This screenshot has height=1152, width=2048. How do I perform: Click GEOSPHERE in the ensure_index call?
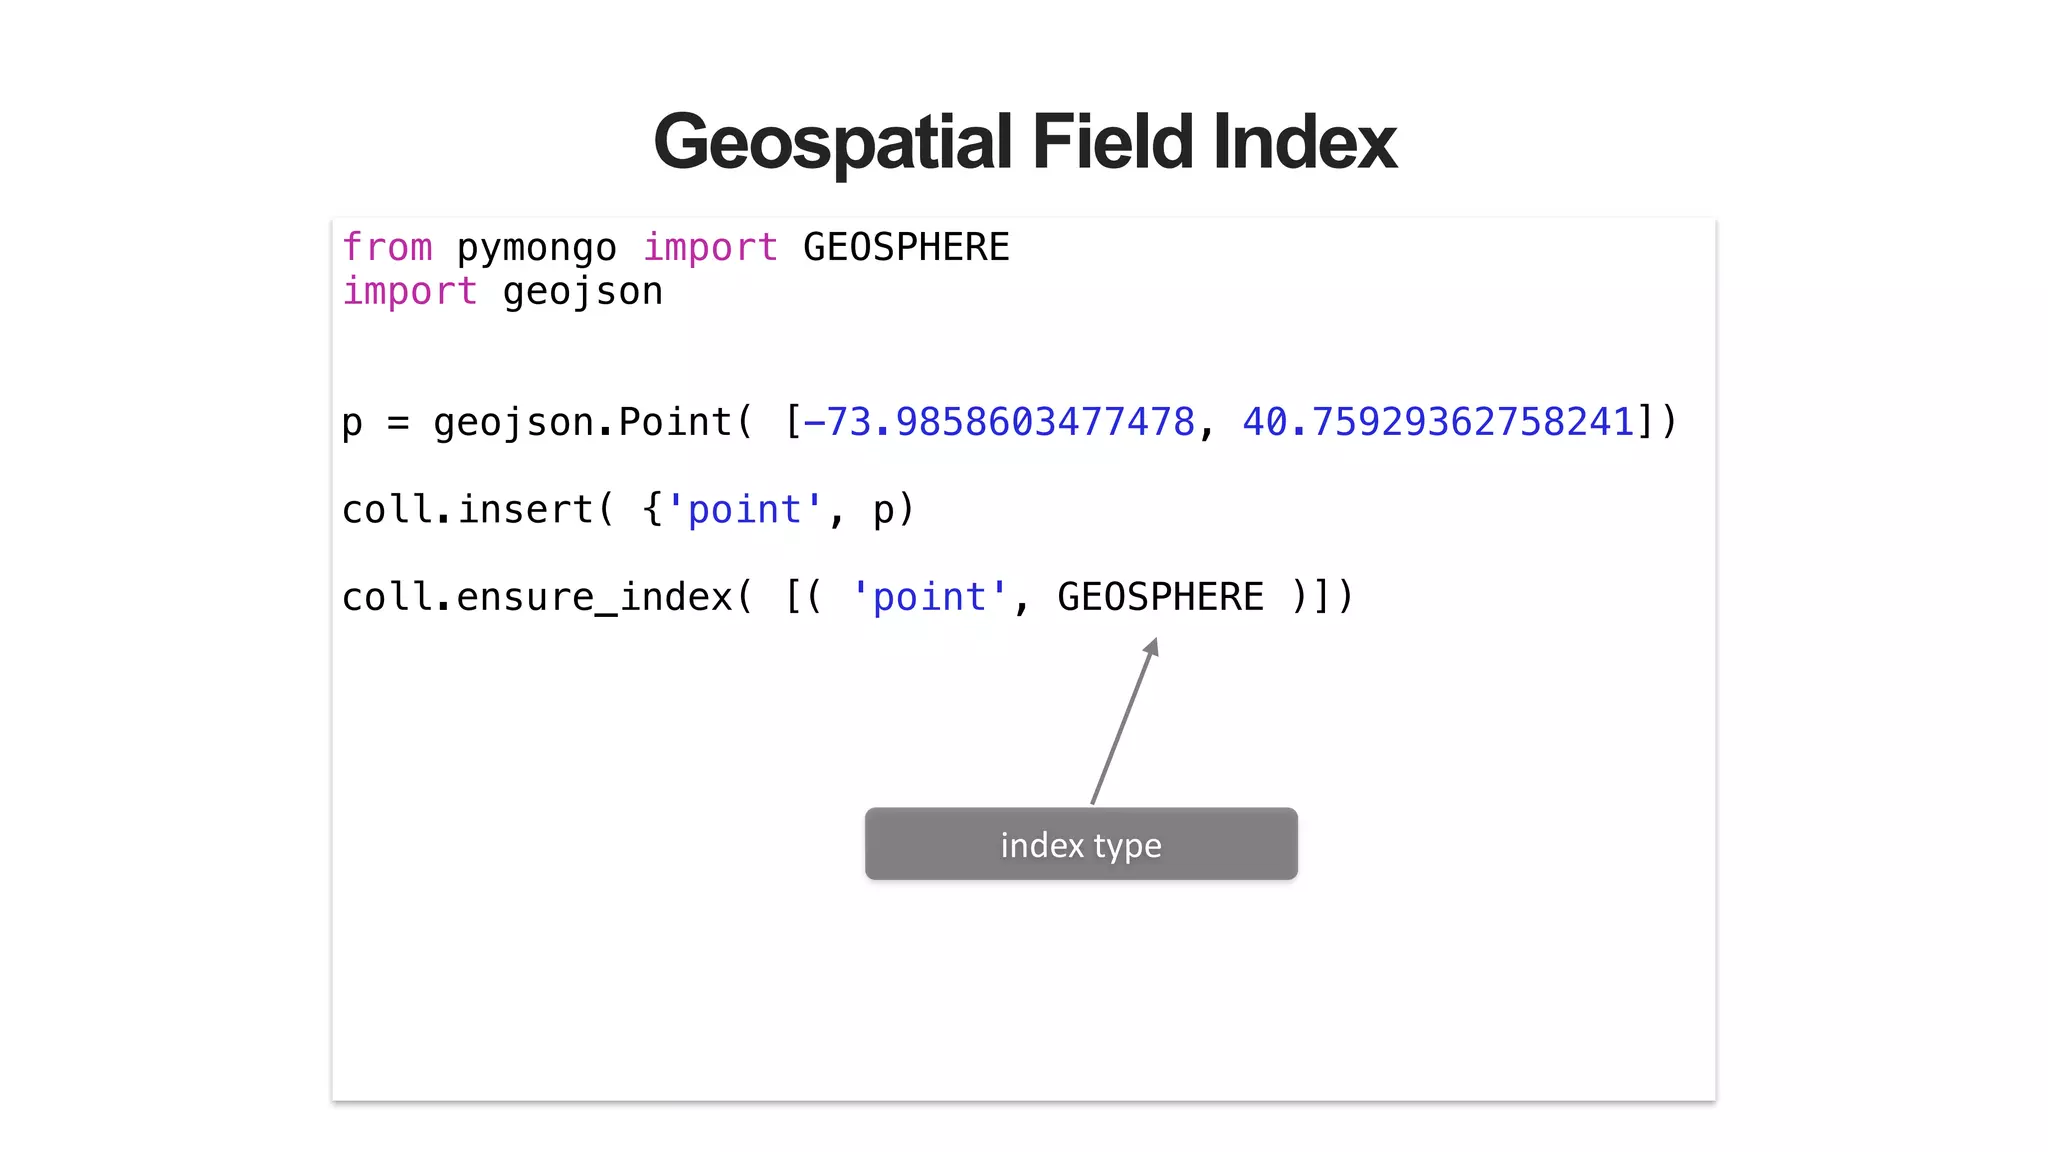pyautogui.click(x=1160, y=597)
